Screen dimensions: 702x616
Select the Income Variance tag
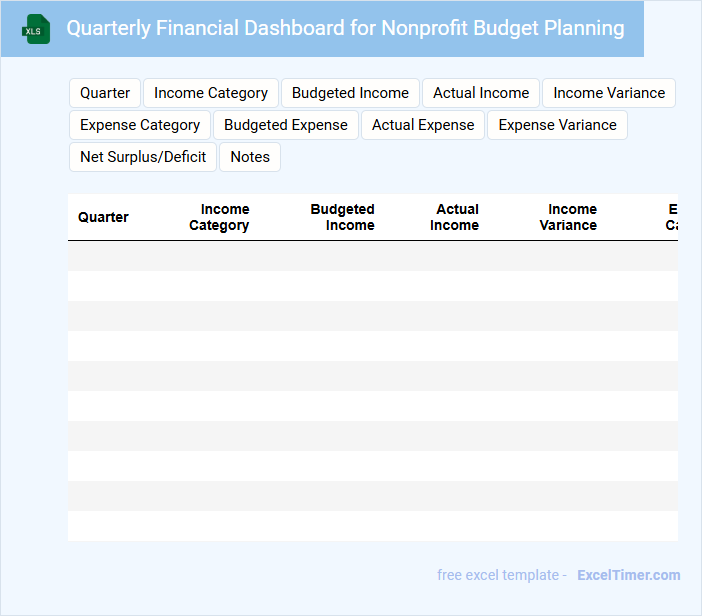coord(609,93)
